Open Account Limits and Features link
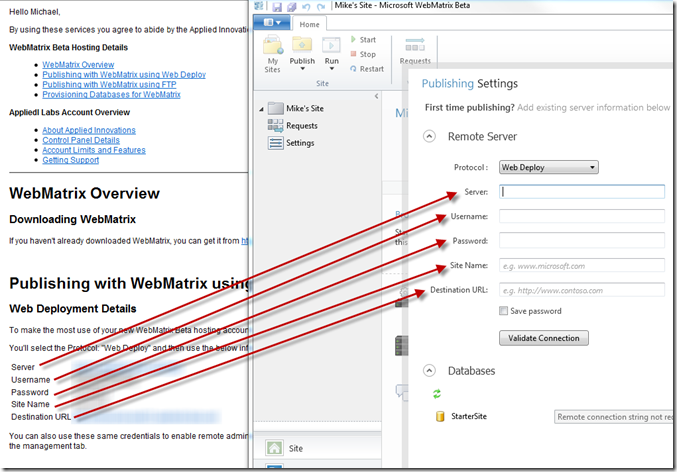 point(94,150)
